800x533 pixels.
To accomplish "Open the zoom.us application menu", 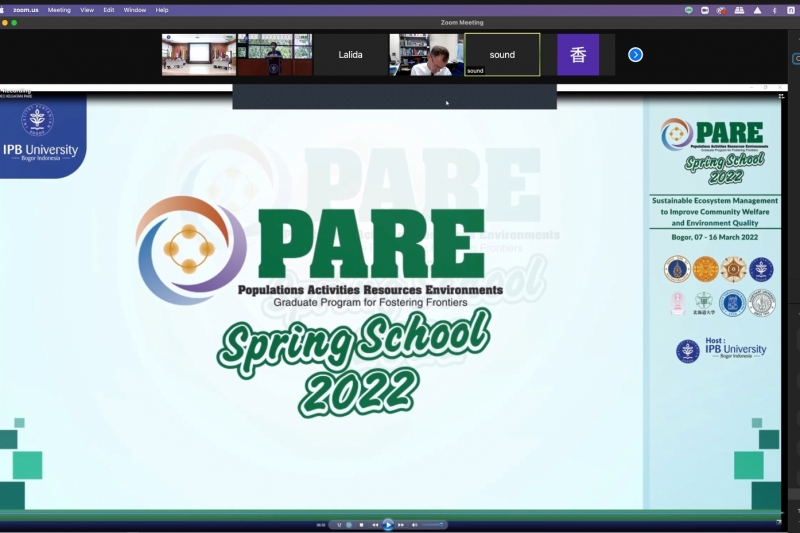I will (x=25, y=10).
